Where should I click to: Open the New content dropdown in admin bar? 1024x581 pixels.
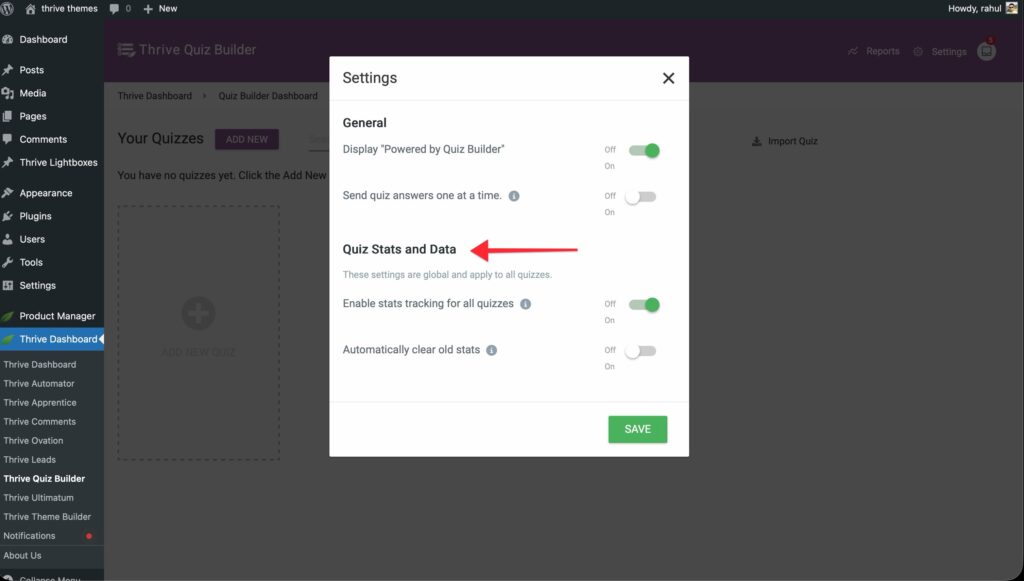pos(160,8)
